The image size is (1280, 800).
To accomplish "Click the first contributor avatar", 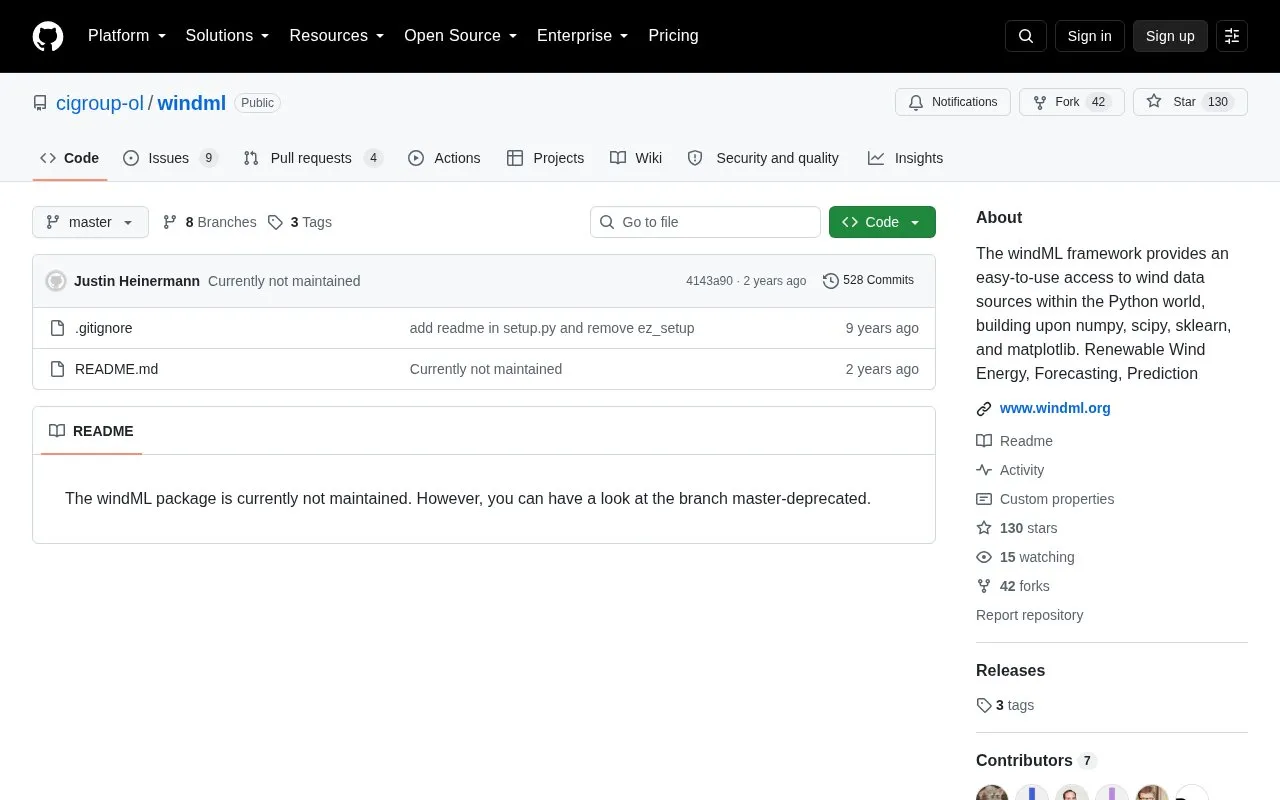I will coord(992,793).
